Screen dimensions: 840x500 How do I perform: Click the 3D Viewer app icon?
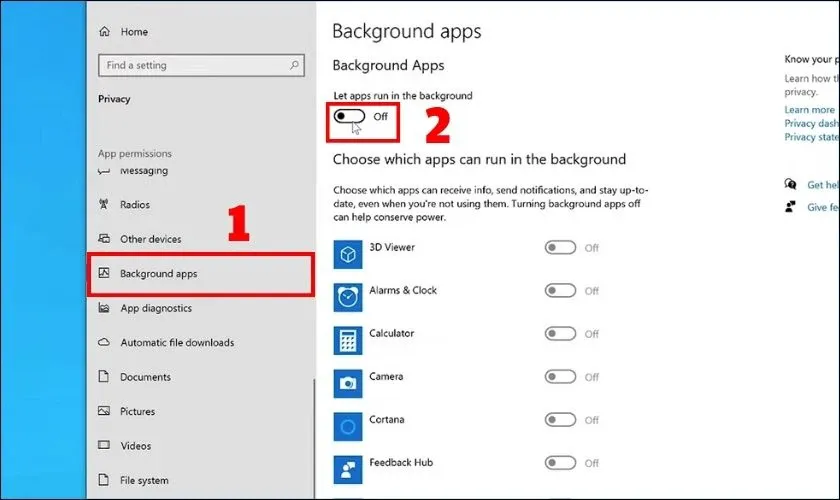click(x=348, y=254)
